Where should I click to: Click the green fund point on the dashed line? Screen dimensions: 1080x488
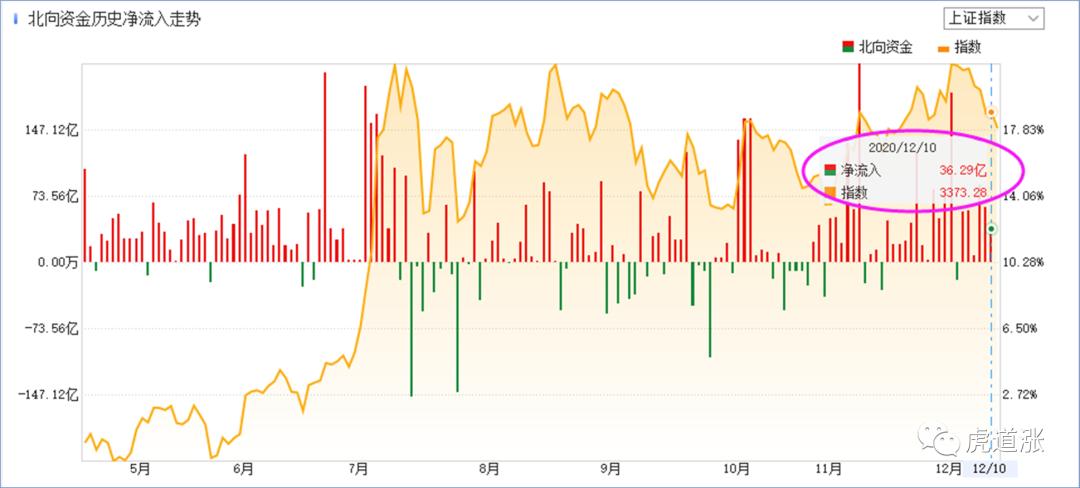(x=992, y=229)
